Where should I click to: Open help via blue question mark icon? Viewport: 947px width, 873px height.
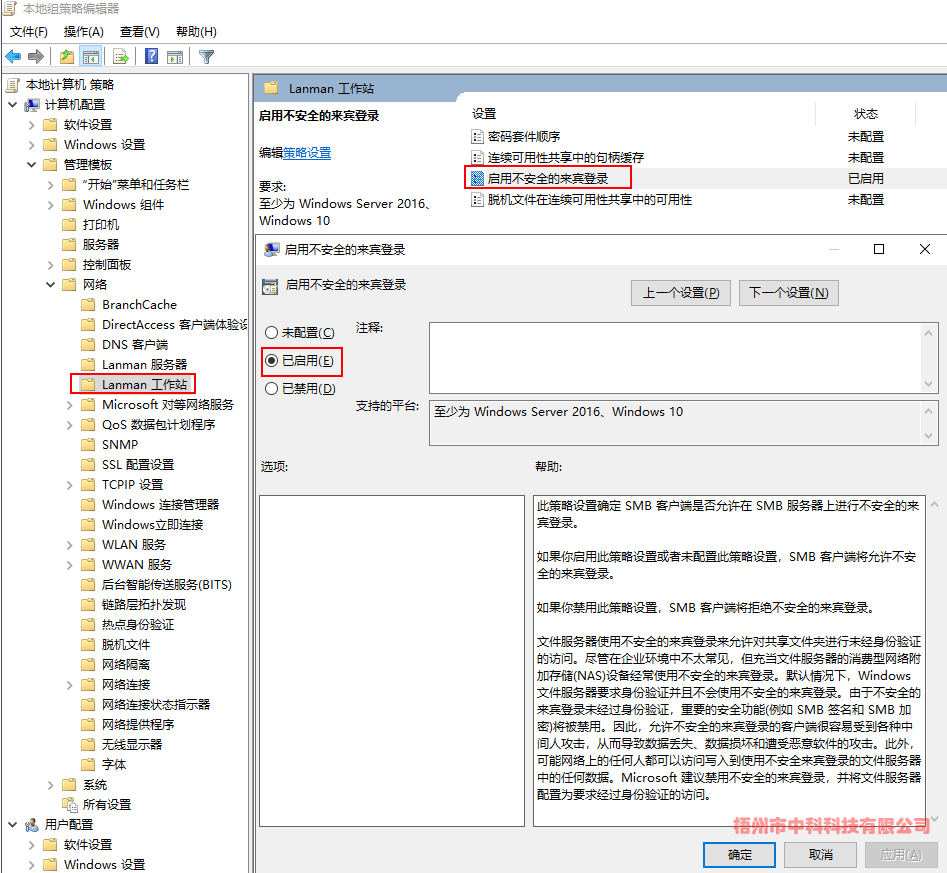pyautogui.click(x=151, y=57)
